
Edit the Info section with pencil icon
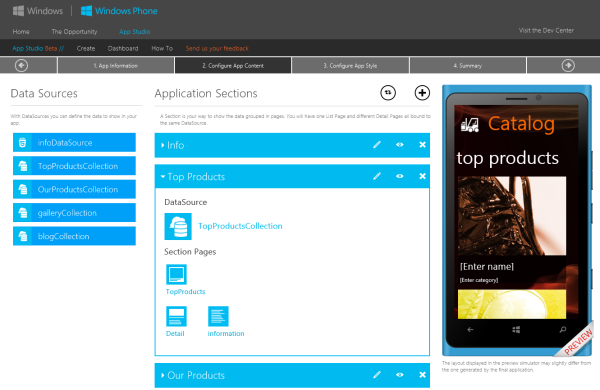pos(377,145)
